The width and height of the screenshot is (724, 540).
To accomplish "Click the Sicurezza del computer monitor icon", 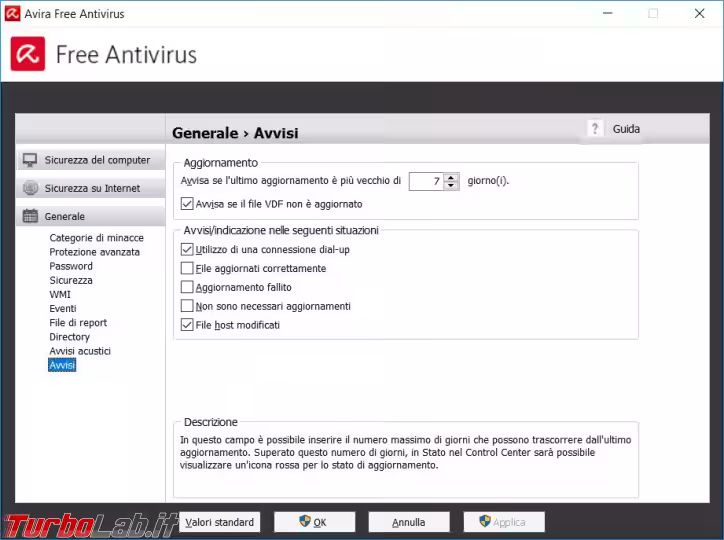I will pyautogui.click(x=30, y=160).
